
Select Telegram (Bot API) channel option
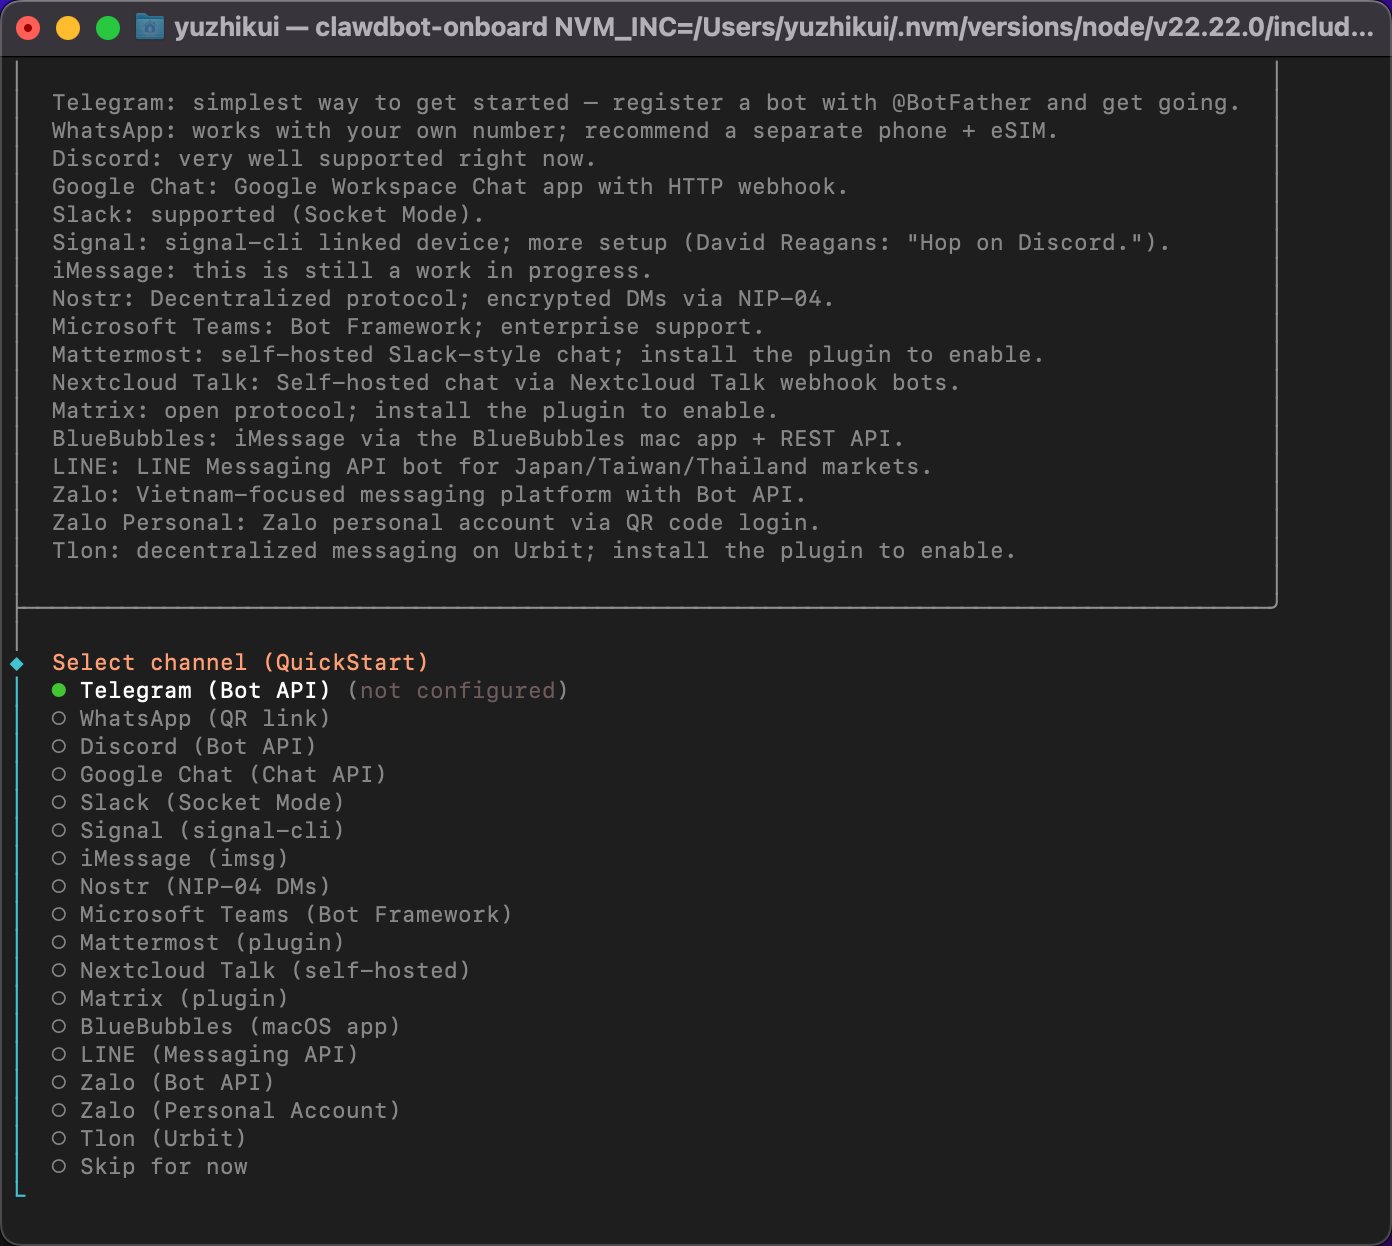(x=191, y=691)
